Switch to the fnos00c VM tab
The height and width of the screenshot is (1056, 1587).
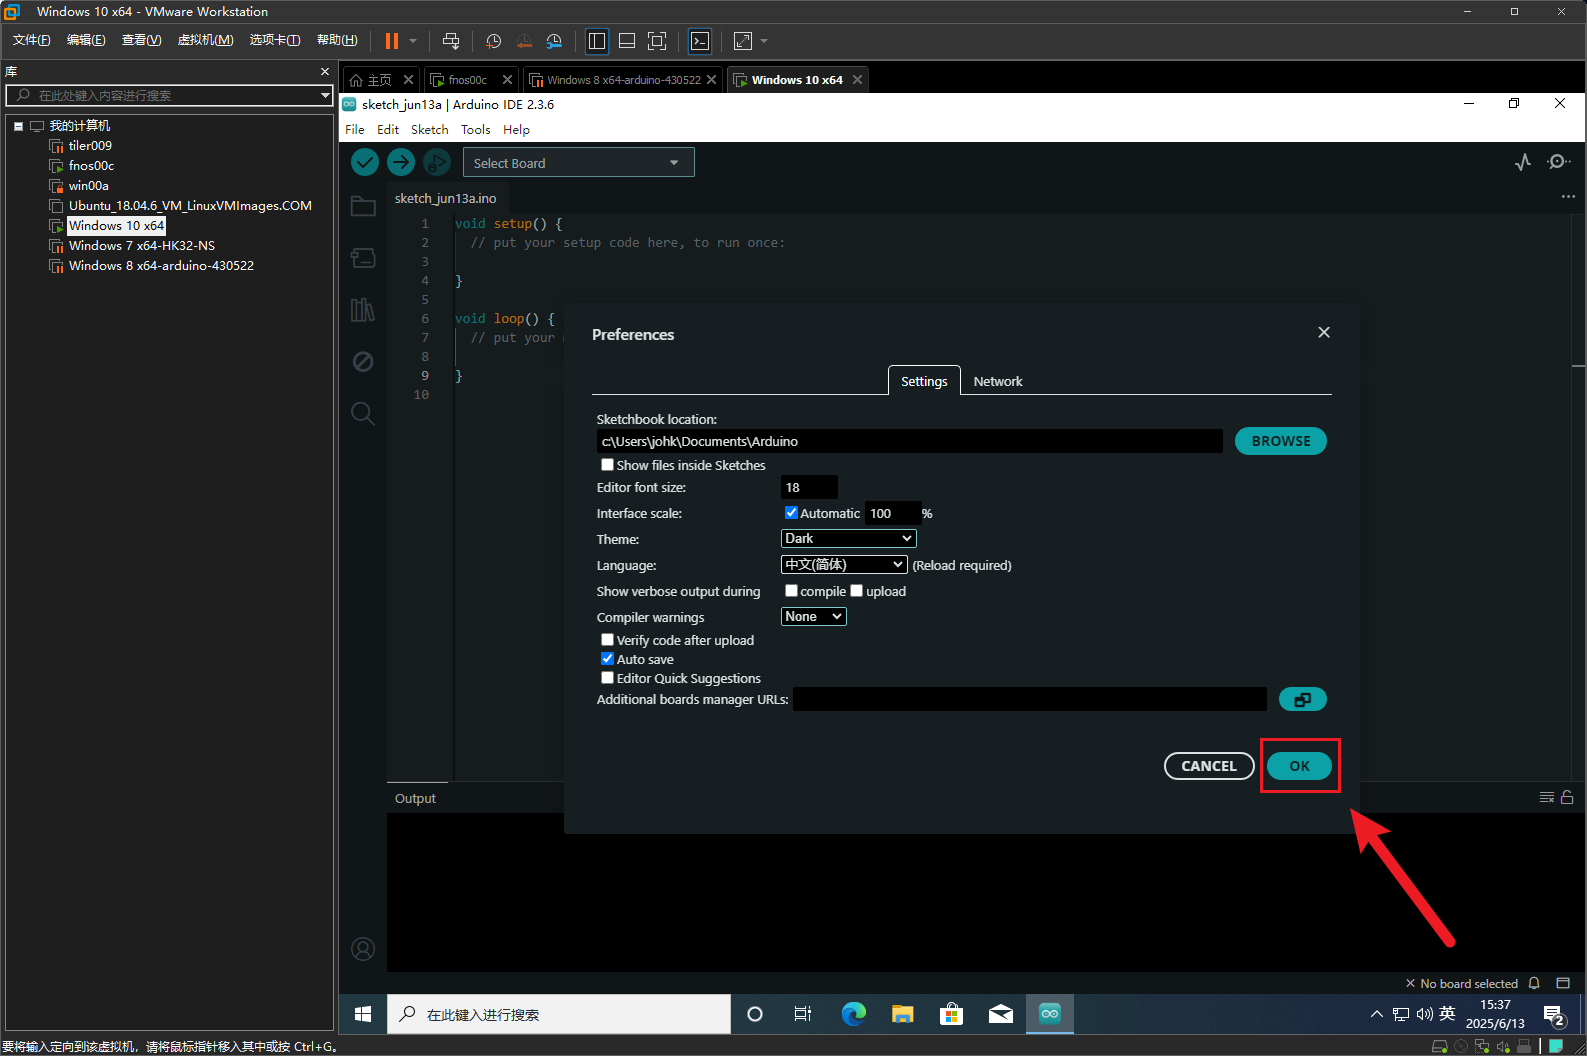click(467, 80)
